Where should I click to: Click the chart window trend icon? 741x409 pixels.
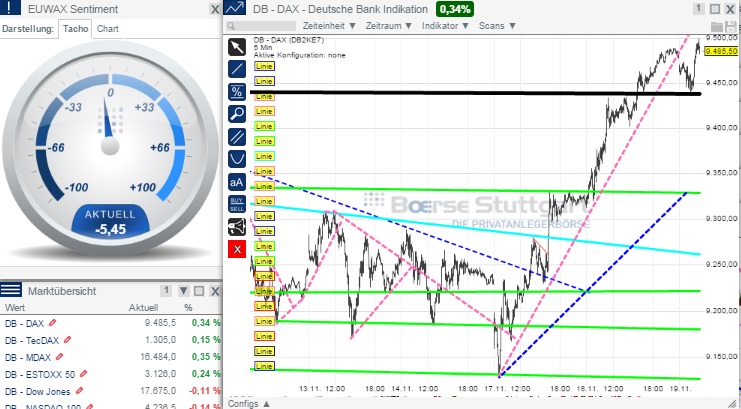click(x=235, y=8)
